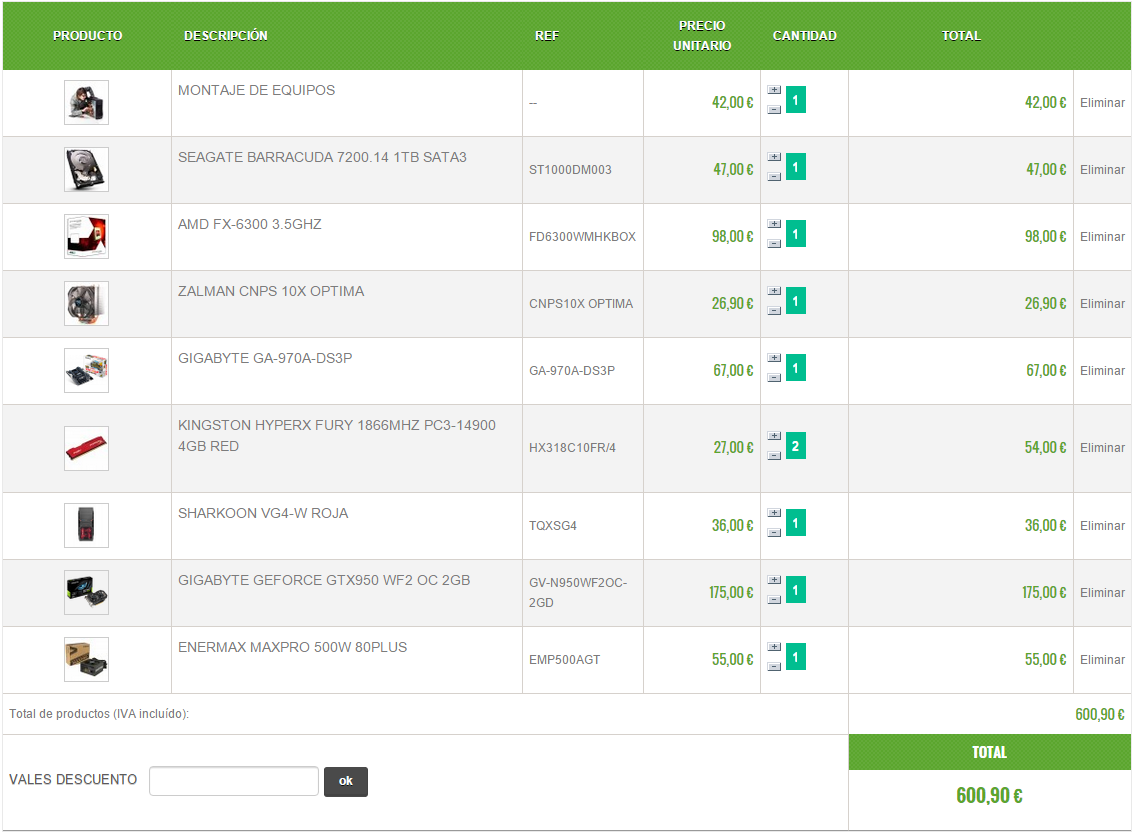Remove GIGABYTE GTX950 via Eliminar

pos(1102,593)
